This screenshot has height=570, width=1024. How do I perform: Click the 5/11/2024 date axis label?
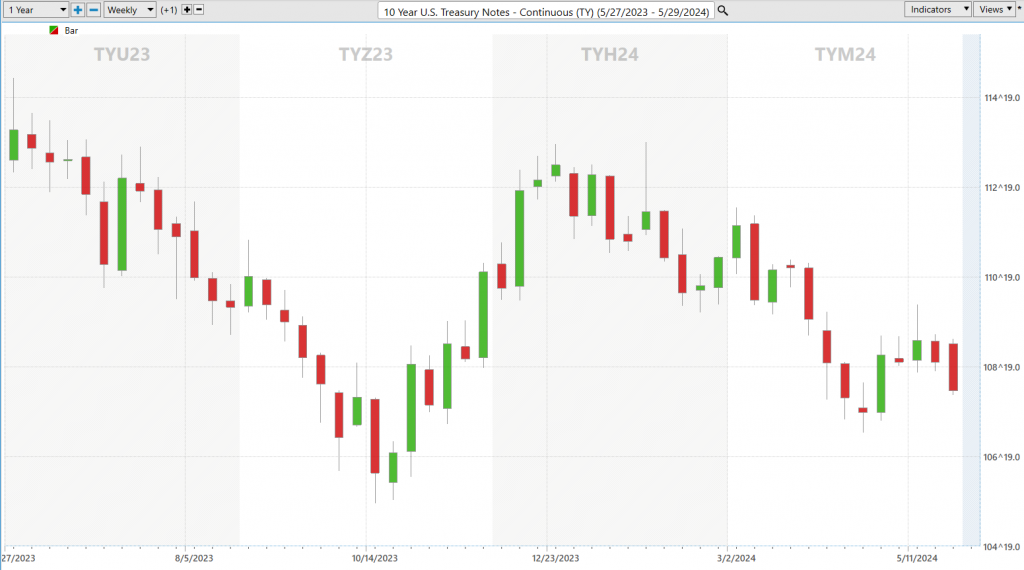917,558
